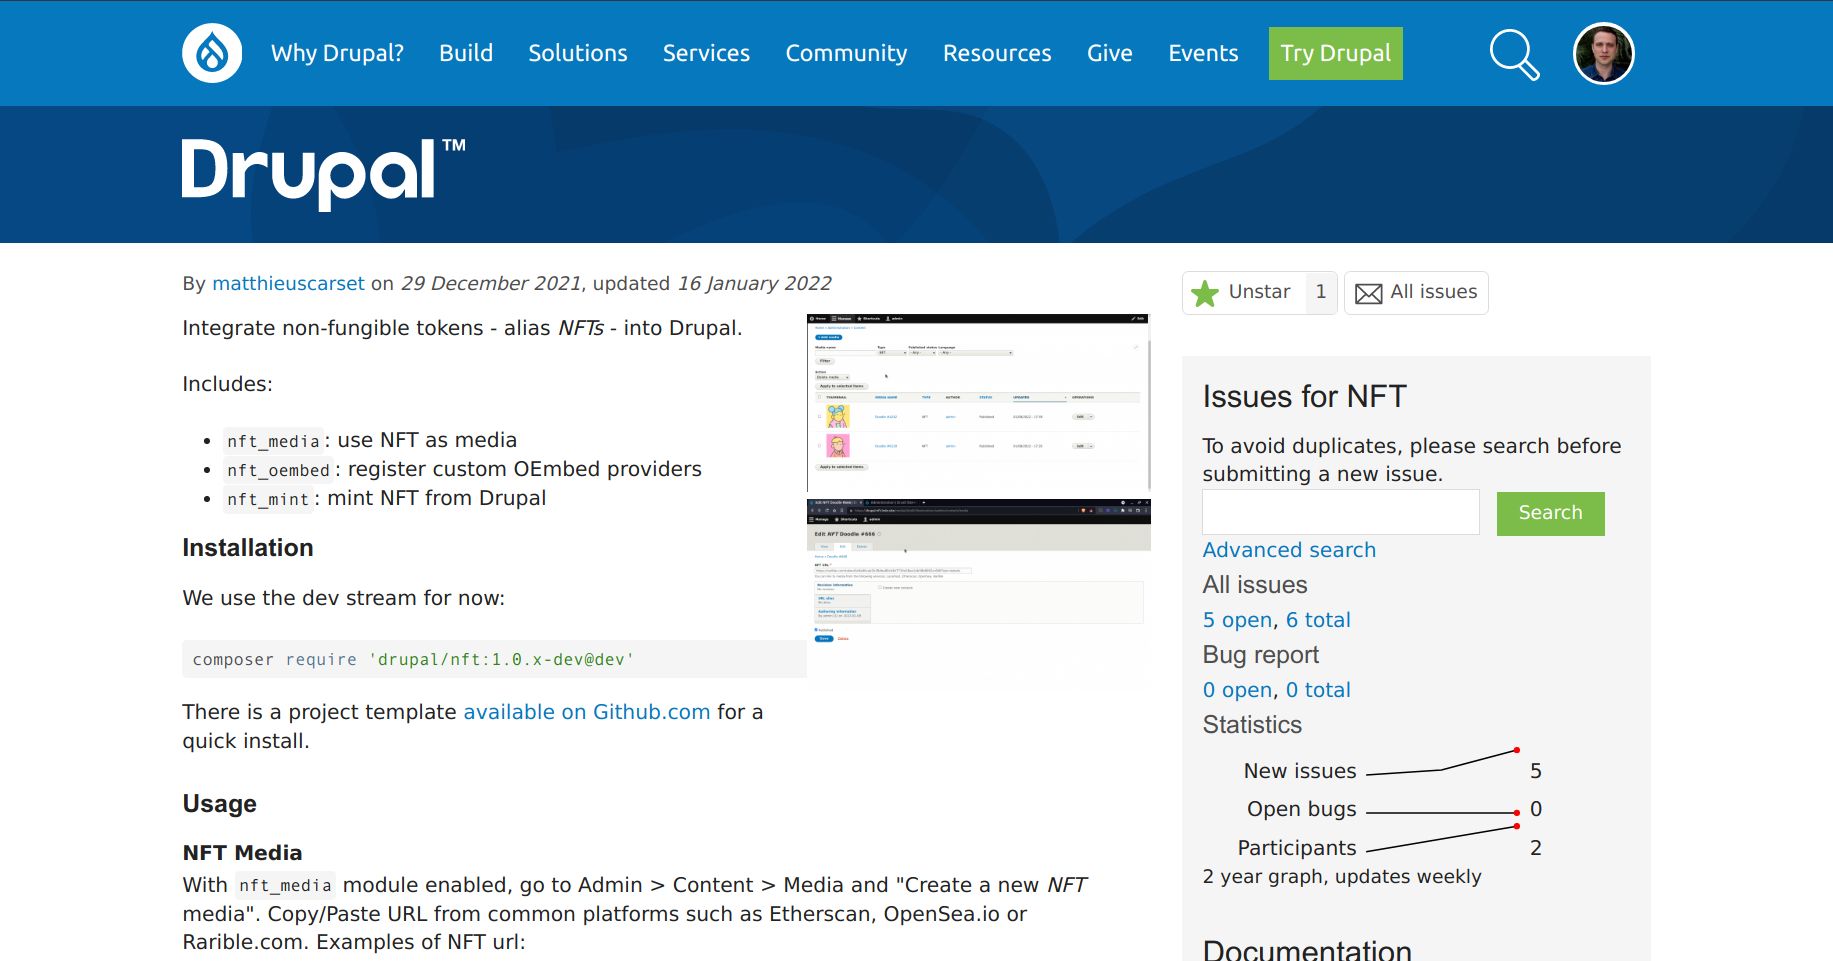Screen dimensions: 1833x961
Task: Click the Try Drupal button
Action: tap(1336, 53)
